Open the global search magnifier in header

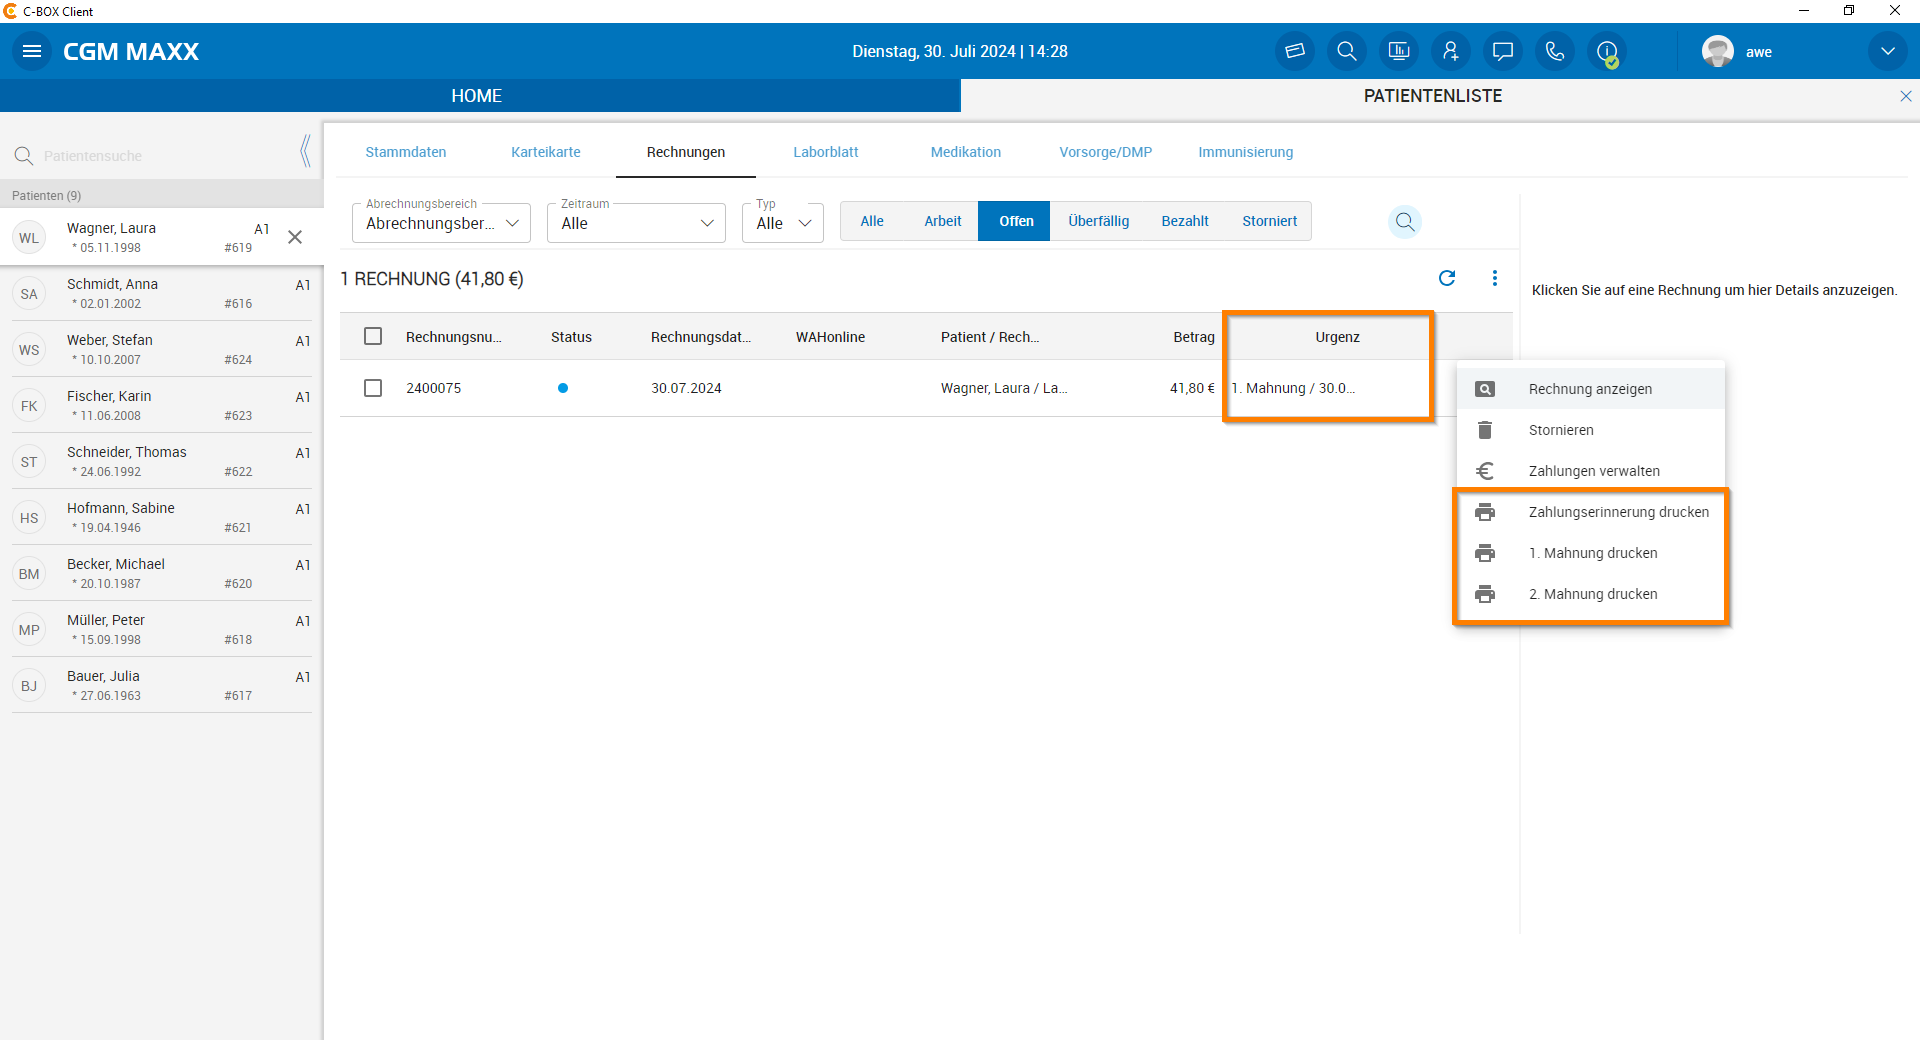[1347, 51]
